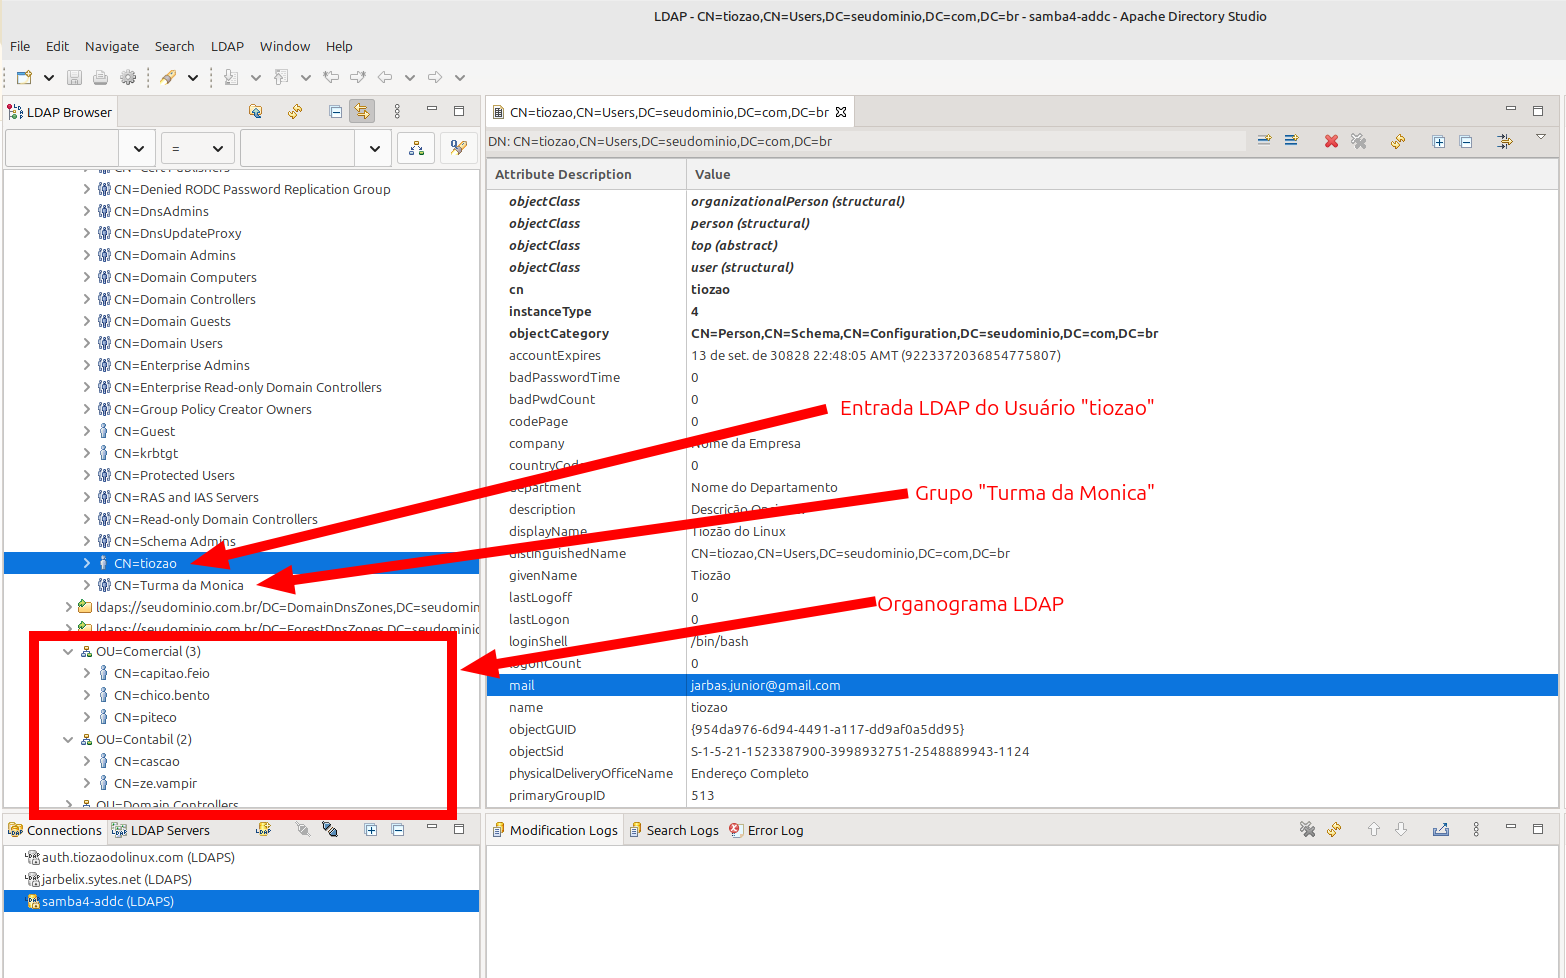The height and width of the screenshot is (978, 1566).
Task: Collapse all in entry editor toolbar
Action: (x=1465, y=141)
